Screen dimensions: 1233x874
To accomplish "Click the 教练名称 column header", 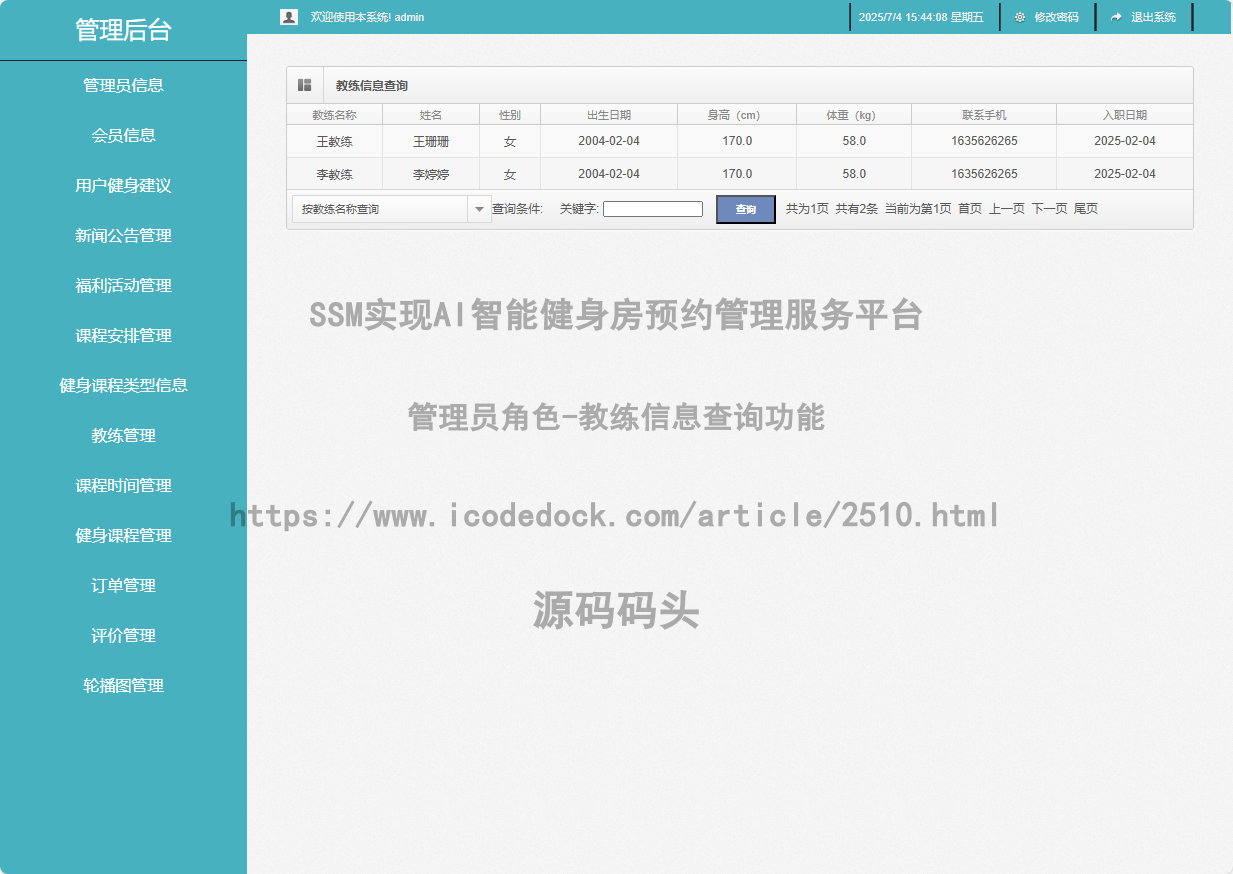I will click(334, 115).
